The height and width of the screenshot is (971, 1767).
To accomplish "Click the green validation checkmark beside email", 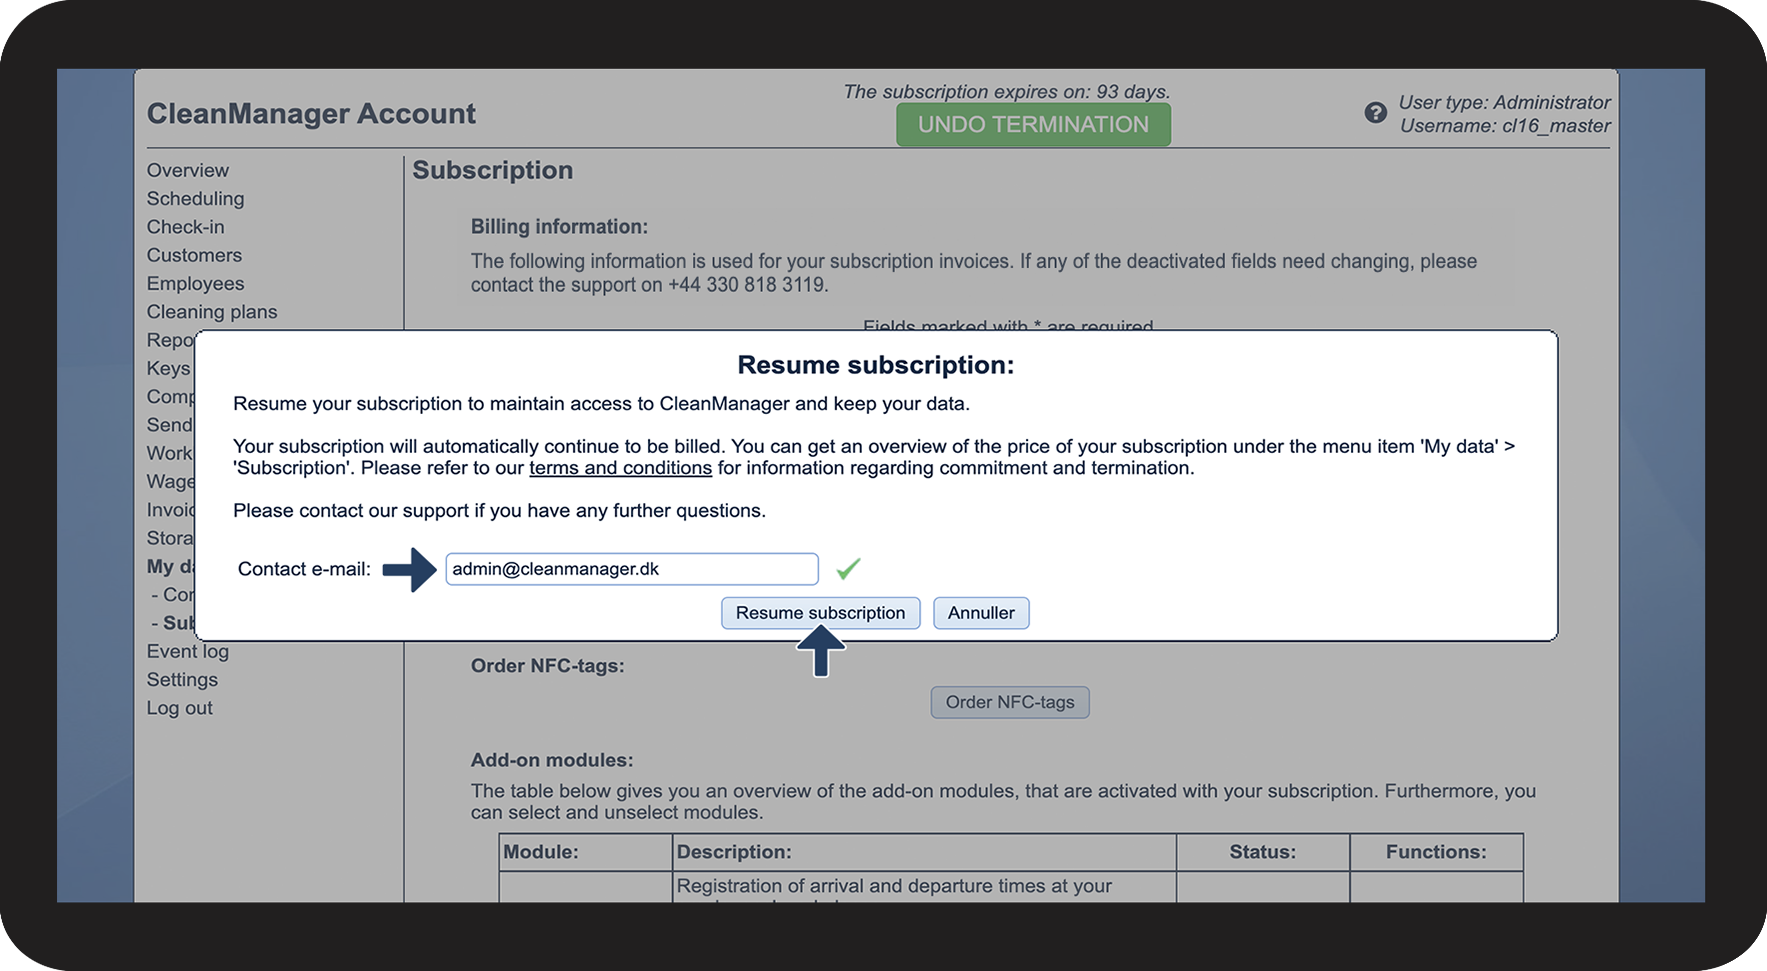I will (x=848, y=569).
